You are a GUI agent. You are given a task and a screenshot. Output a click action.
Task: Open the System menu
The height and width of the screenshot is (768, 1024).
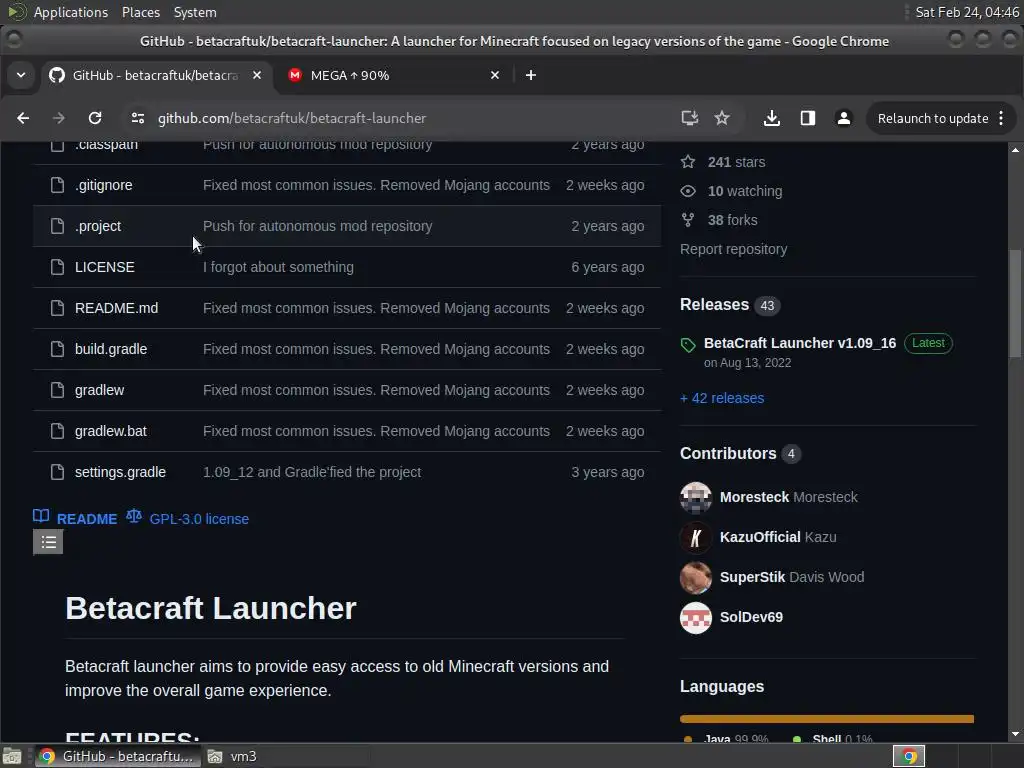pos(195,12)
